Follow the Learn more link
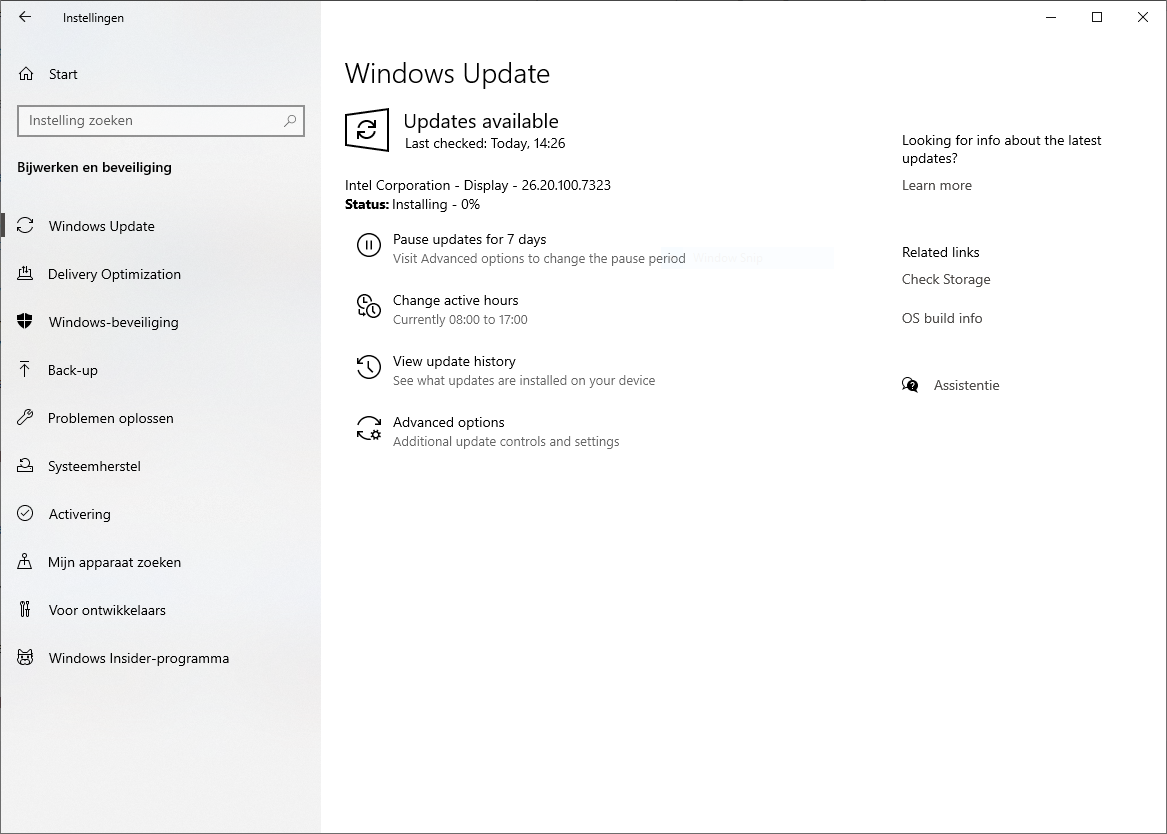This screenshot has width=1167, height=834. (x=936, y=185)
